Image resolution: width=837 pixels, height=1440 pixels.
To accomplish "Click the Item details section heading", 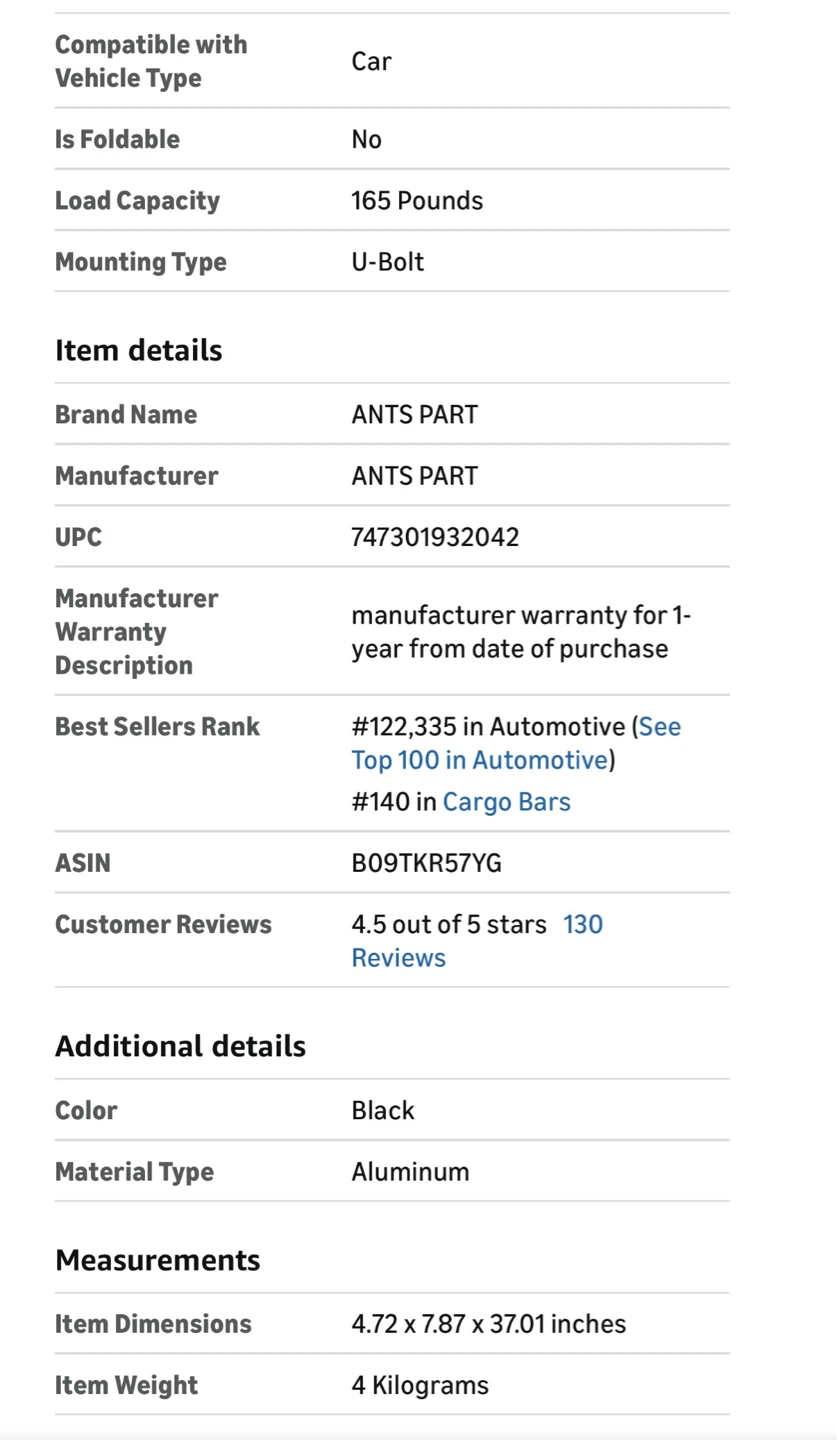I will click(138, 351).
